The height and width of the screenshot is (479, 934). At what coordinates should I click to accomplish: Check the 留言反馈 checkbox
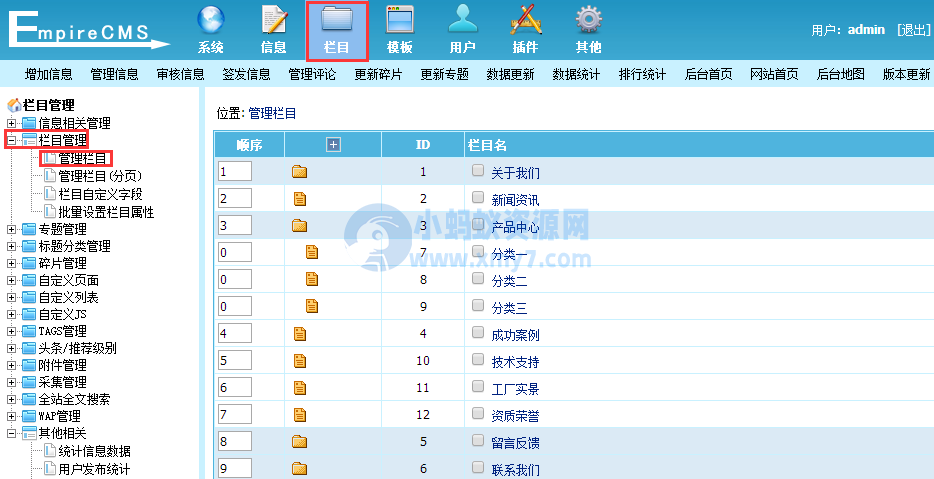click(478, 440)
